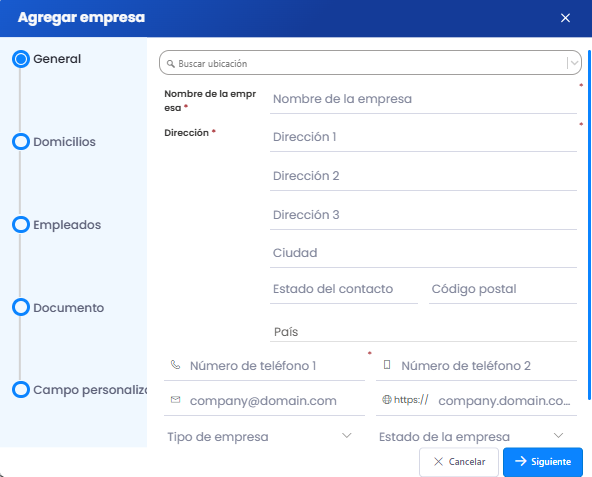This screenshot has height=477, width=592.
Task: Click the blue vertical scrollbar on the form
Action: [x=589, y=225]
